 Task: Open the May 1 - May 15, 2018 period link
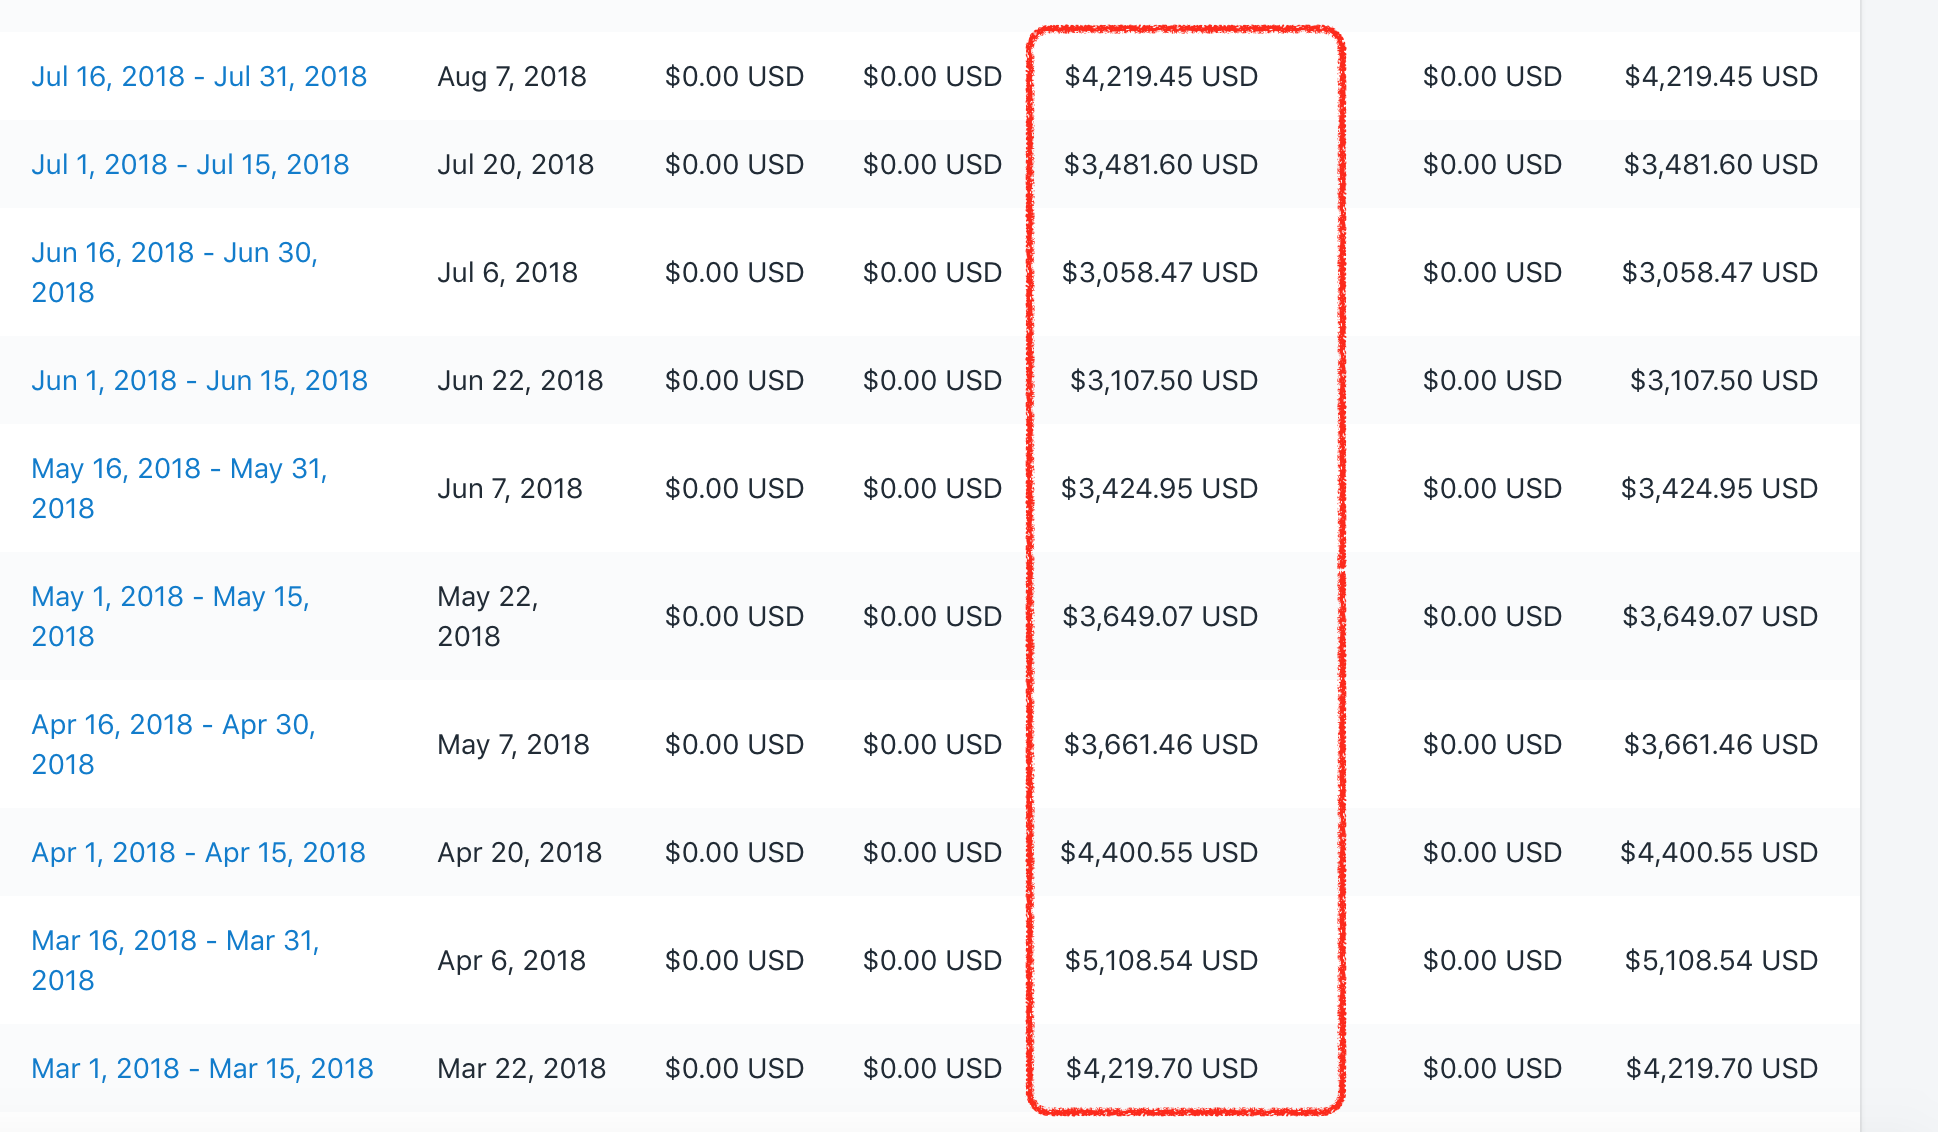point(170,616)
